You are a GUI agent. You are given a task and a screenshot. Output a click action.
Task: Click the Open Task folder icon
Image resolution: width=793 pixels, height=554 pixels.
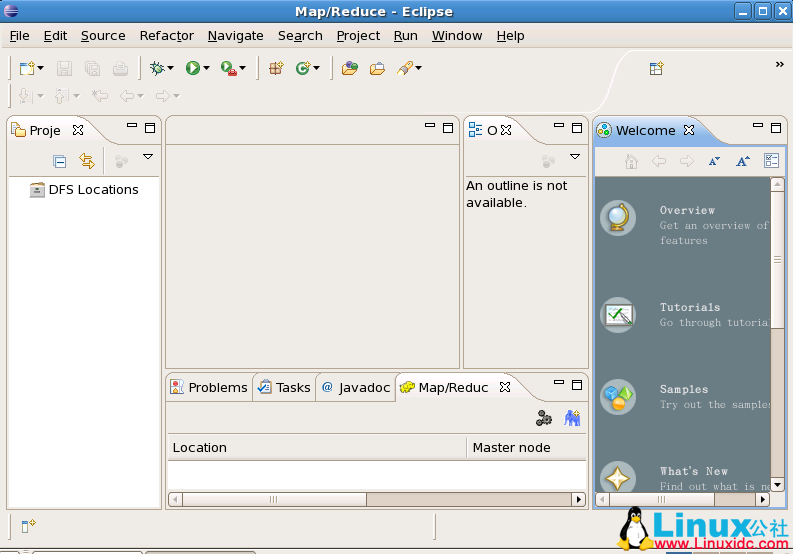tap(377, 68)
